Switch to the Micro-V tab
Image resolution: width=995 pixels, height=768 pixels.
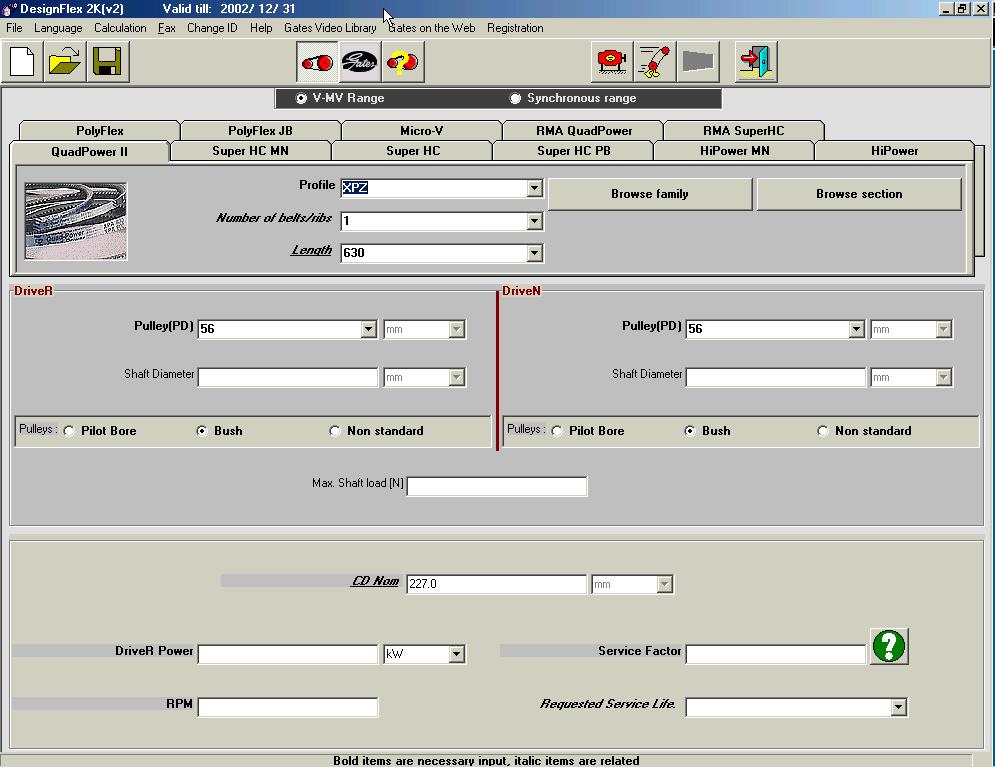[x=421, y=131]
